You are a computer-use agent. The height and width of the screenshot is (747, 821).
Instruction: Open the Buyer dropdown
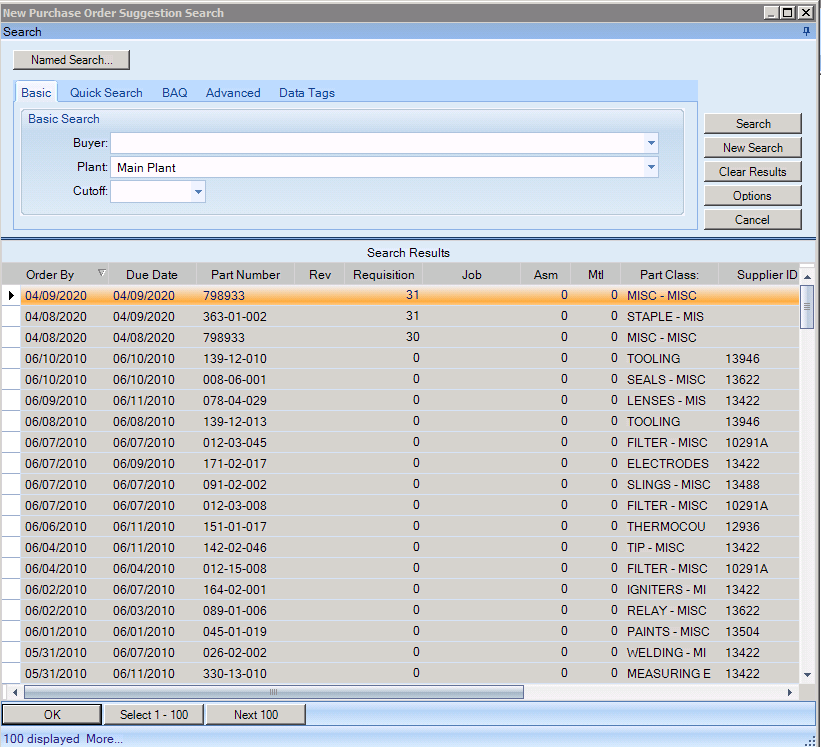pos(651,143)
